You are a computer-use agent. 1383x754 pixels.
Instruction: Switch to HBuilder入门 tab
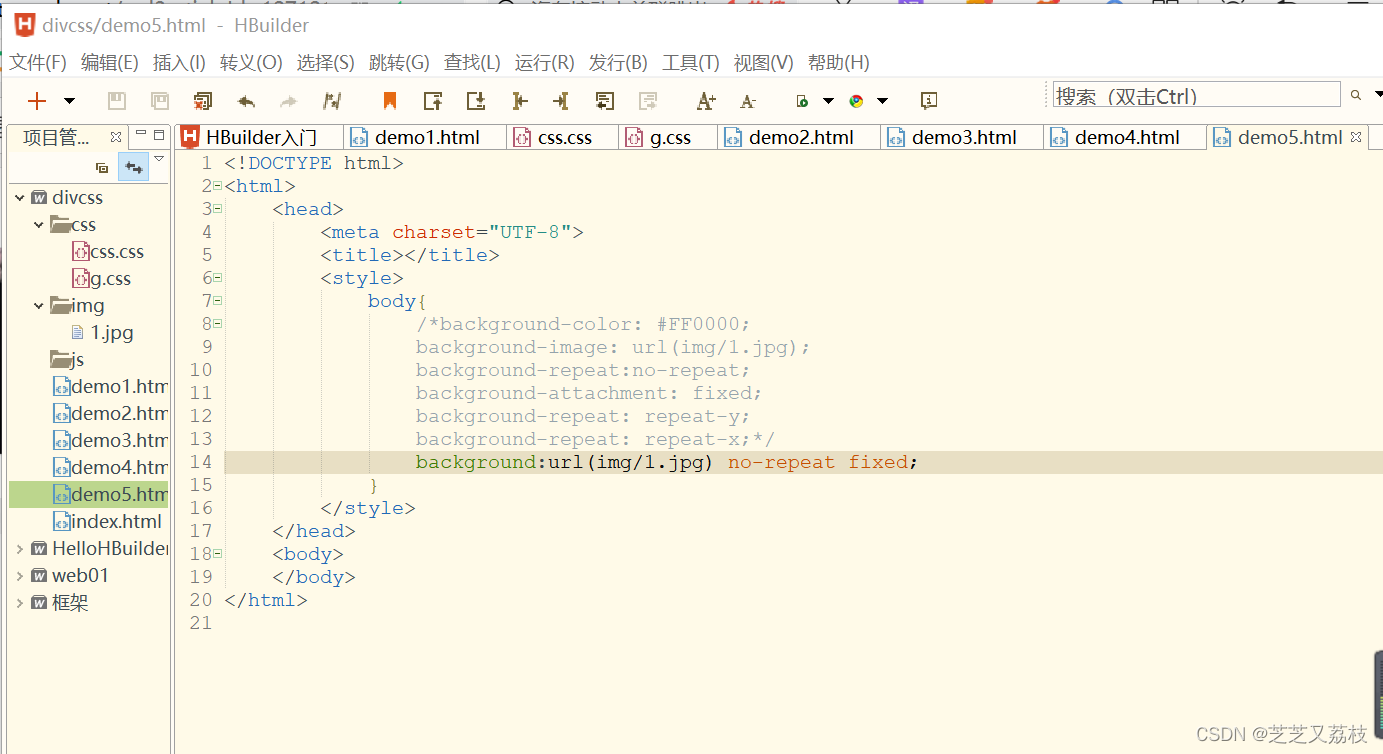(x=260, y=138)
